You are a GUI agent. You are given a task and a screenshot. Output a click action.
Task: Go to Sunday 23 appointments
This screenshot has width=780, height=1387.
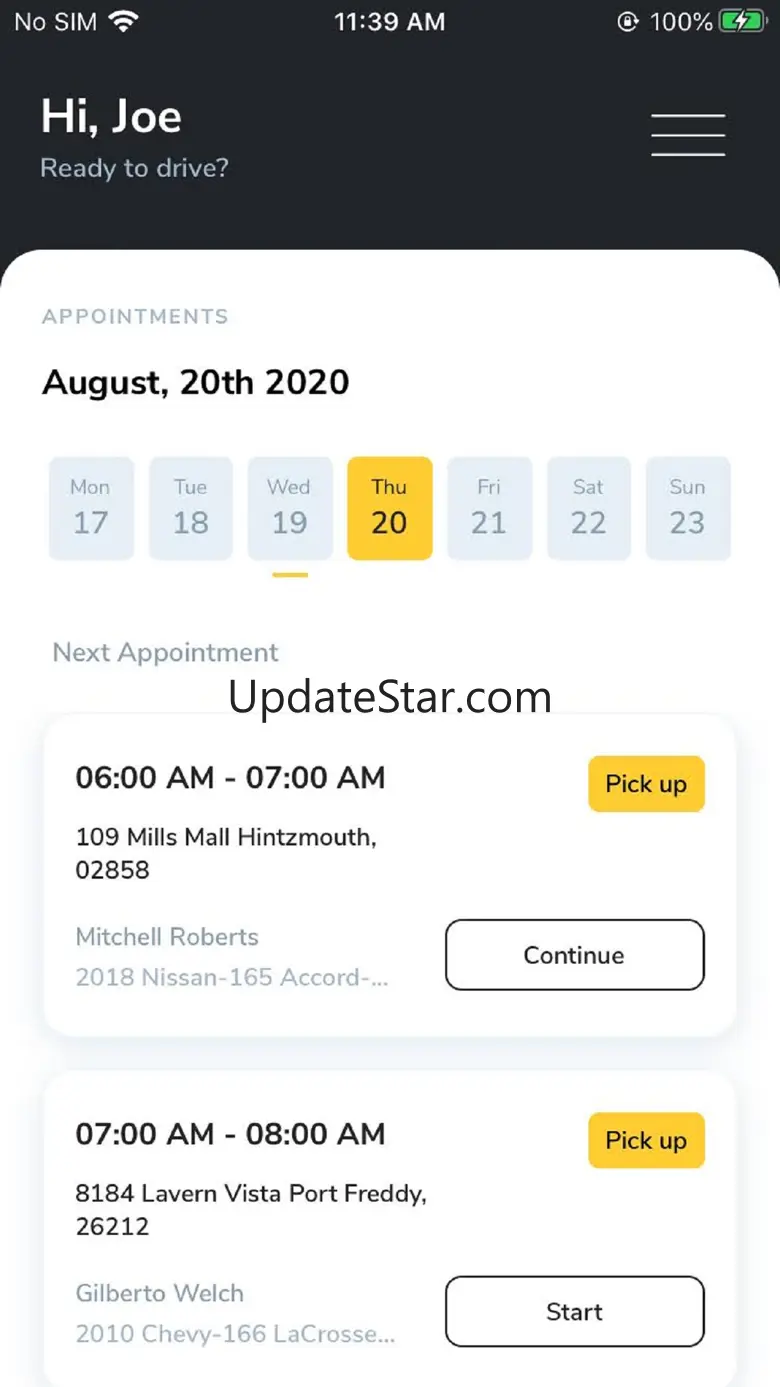[x=687, y=508]
